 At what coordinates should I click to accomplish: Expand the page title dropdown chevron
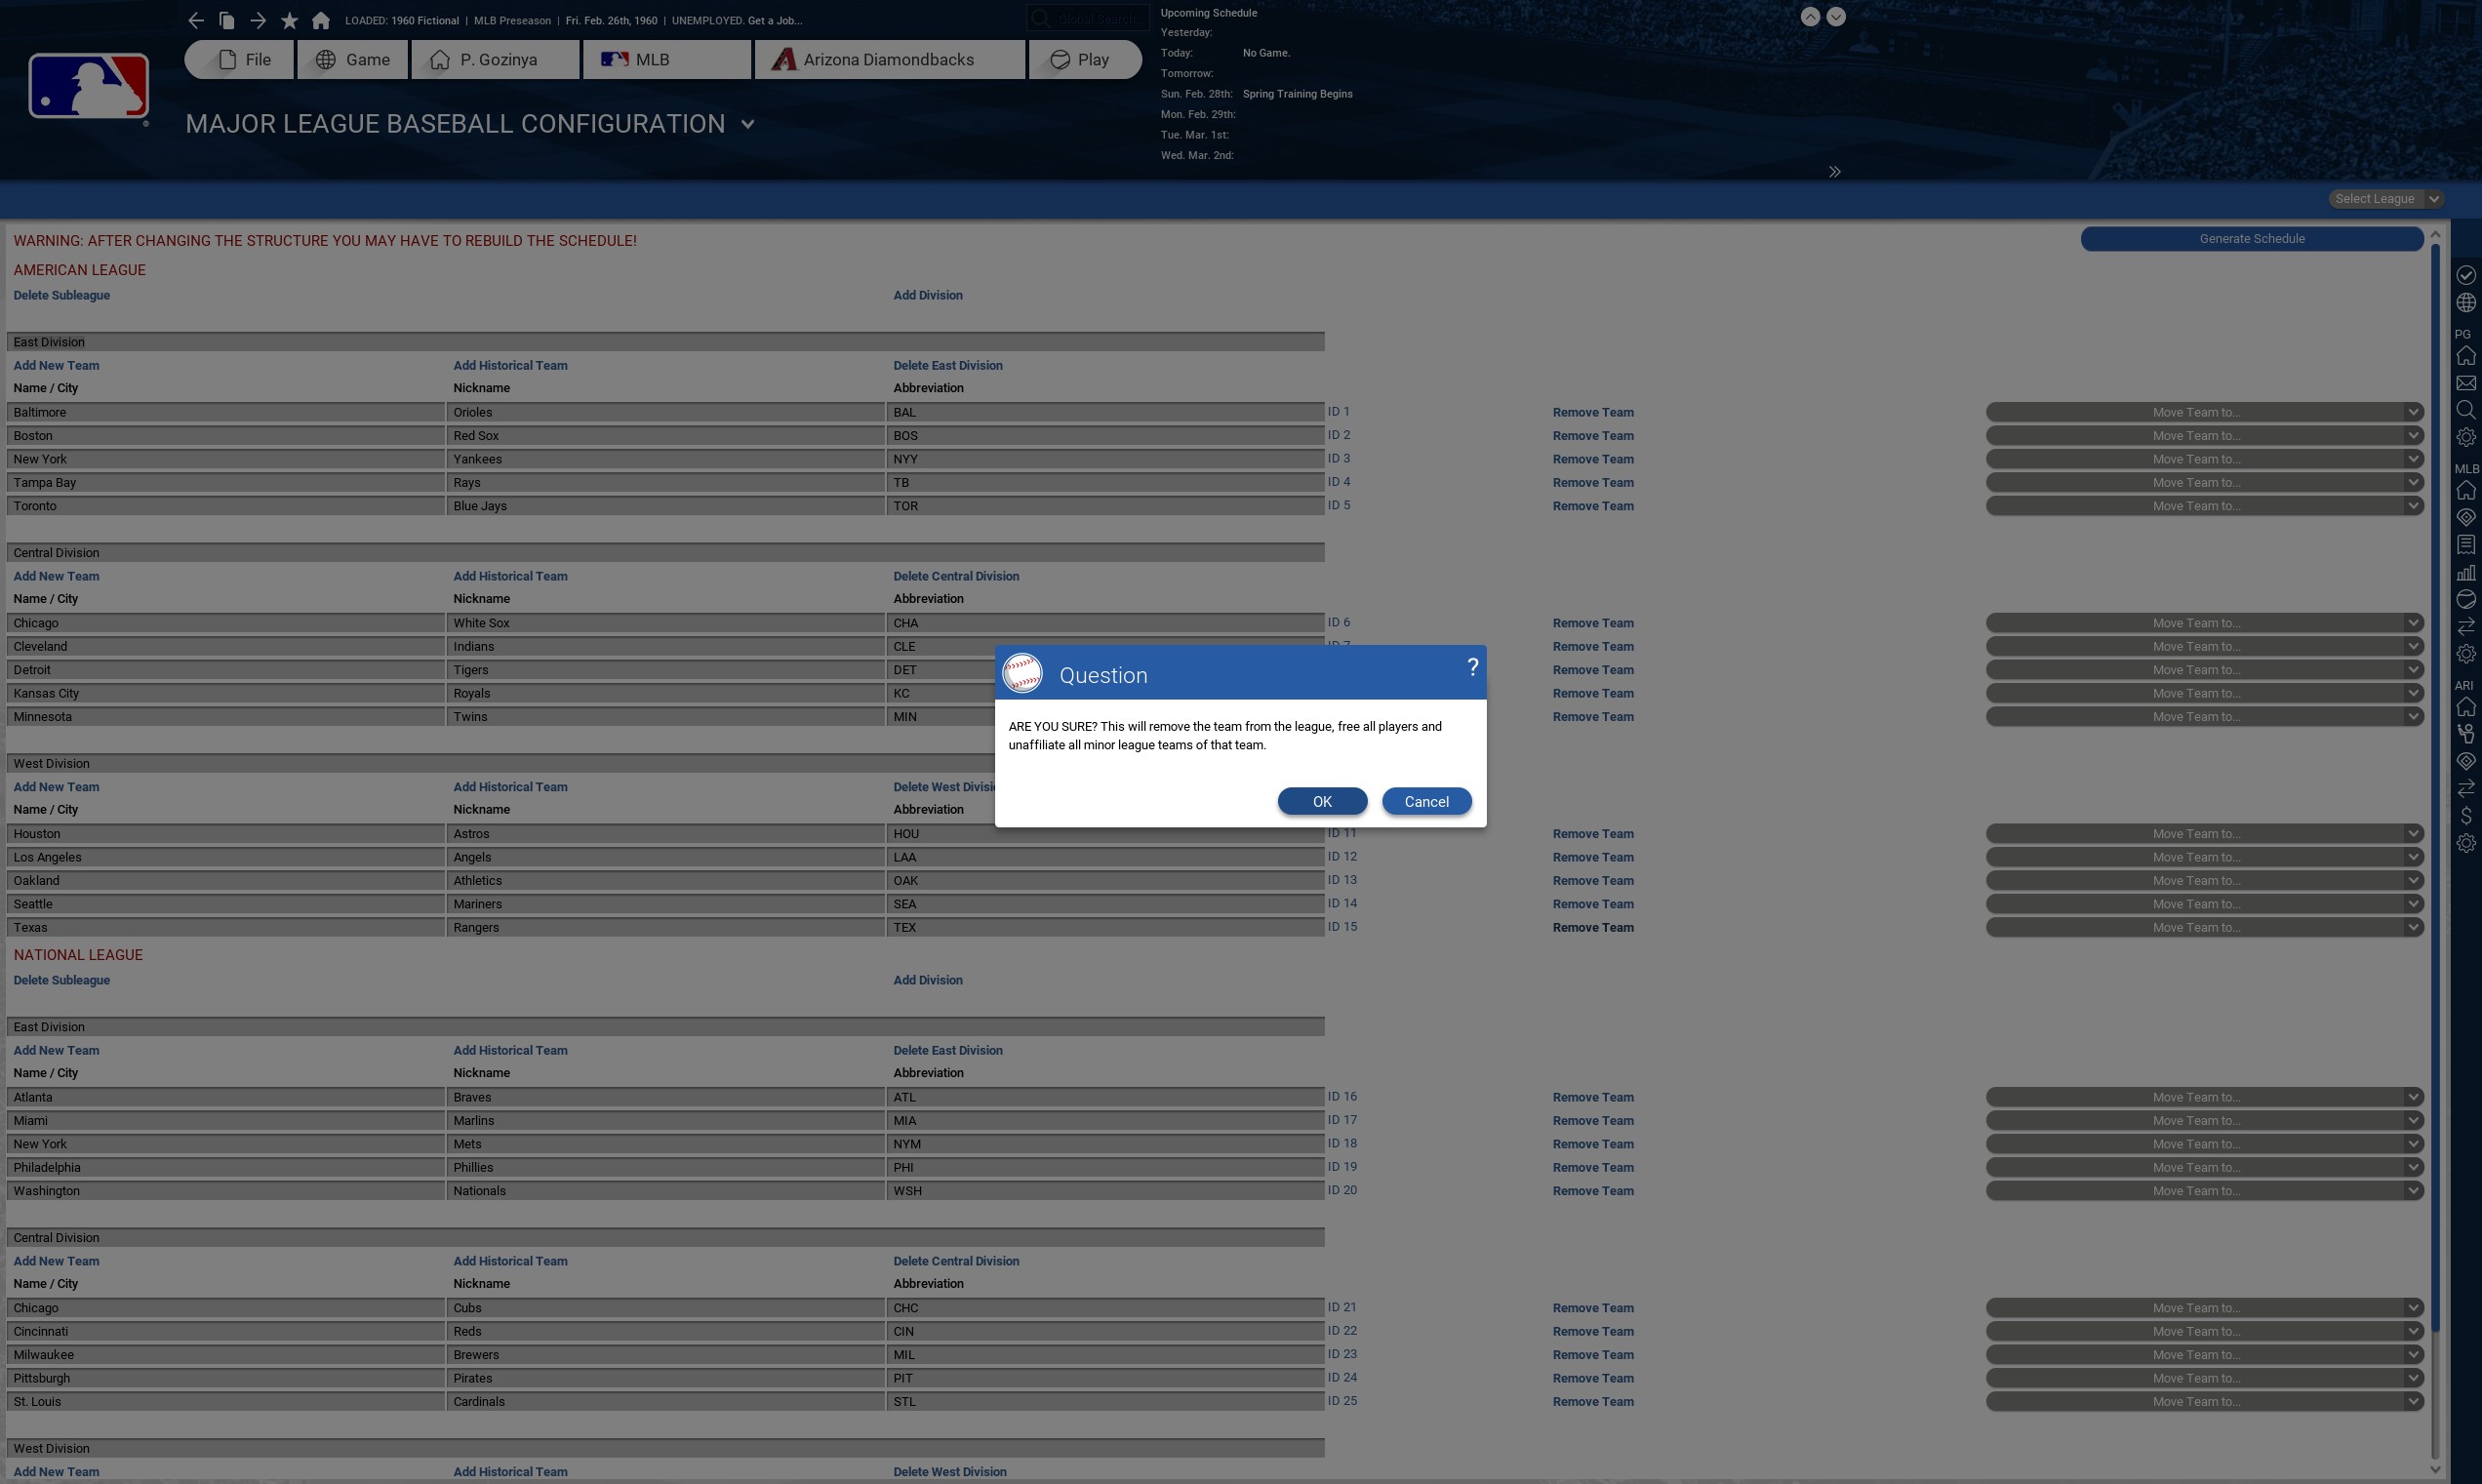747,124
